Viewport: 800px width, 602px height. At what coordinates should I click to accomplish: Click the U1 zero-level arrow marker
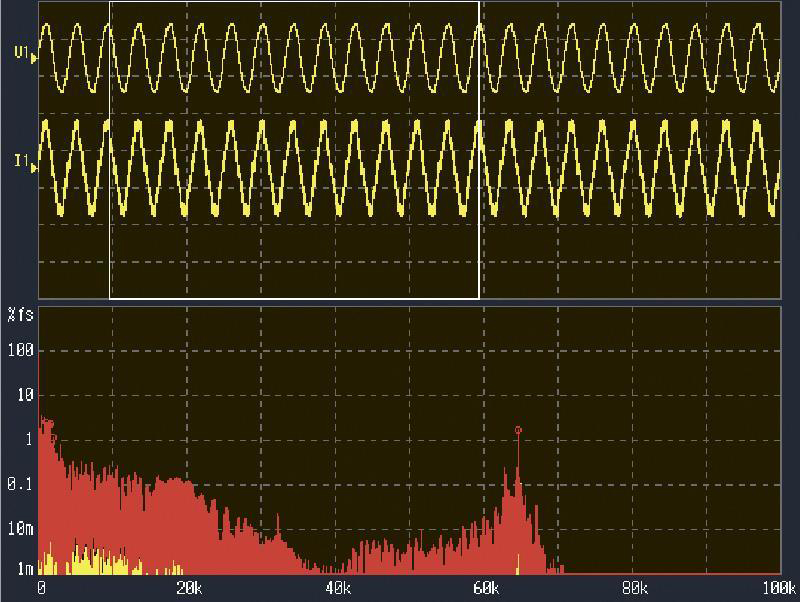[x=35, y=58]
